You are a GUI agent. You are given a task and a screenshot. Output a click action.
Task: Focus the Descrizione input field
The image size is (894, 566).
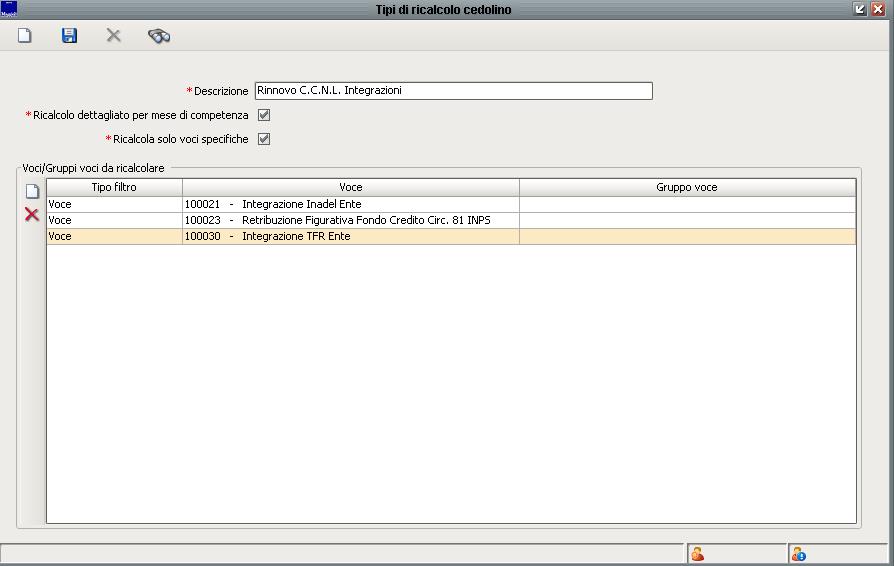click(x=453, y=91)
